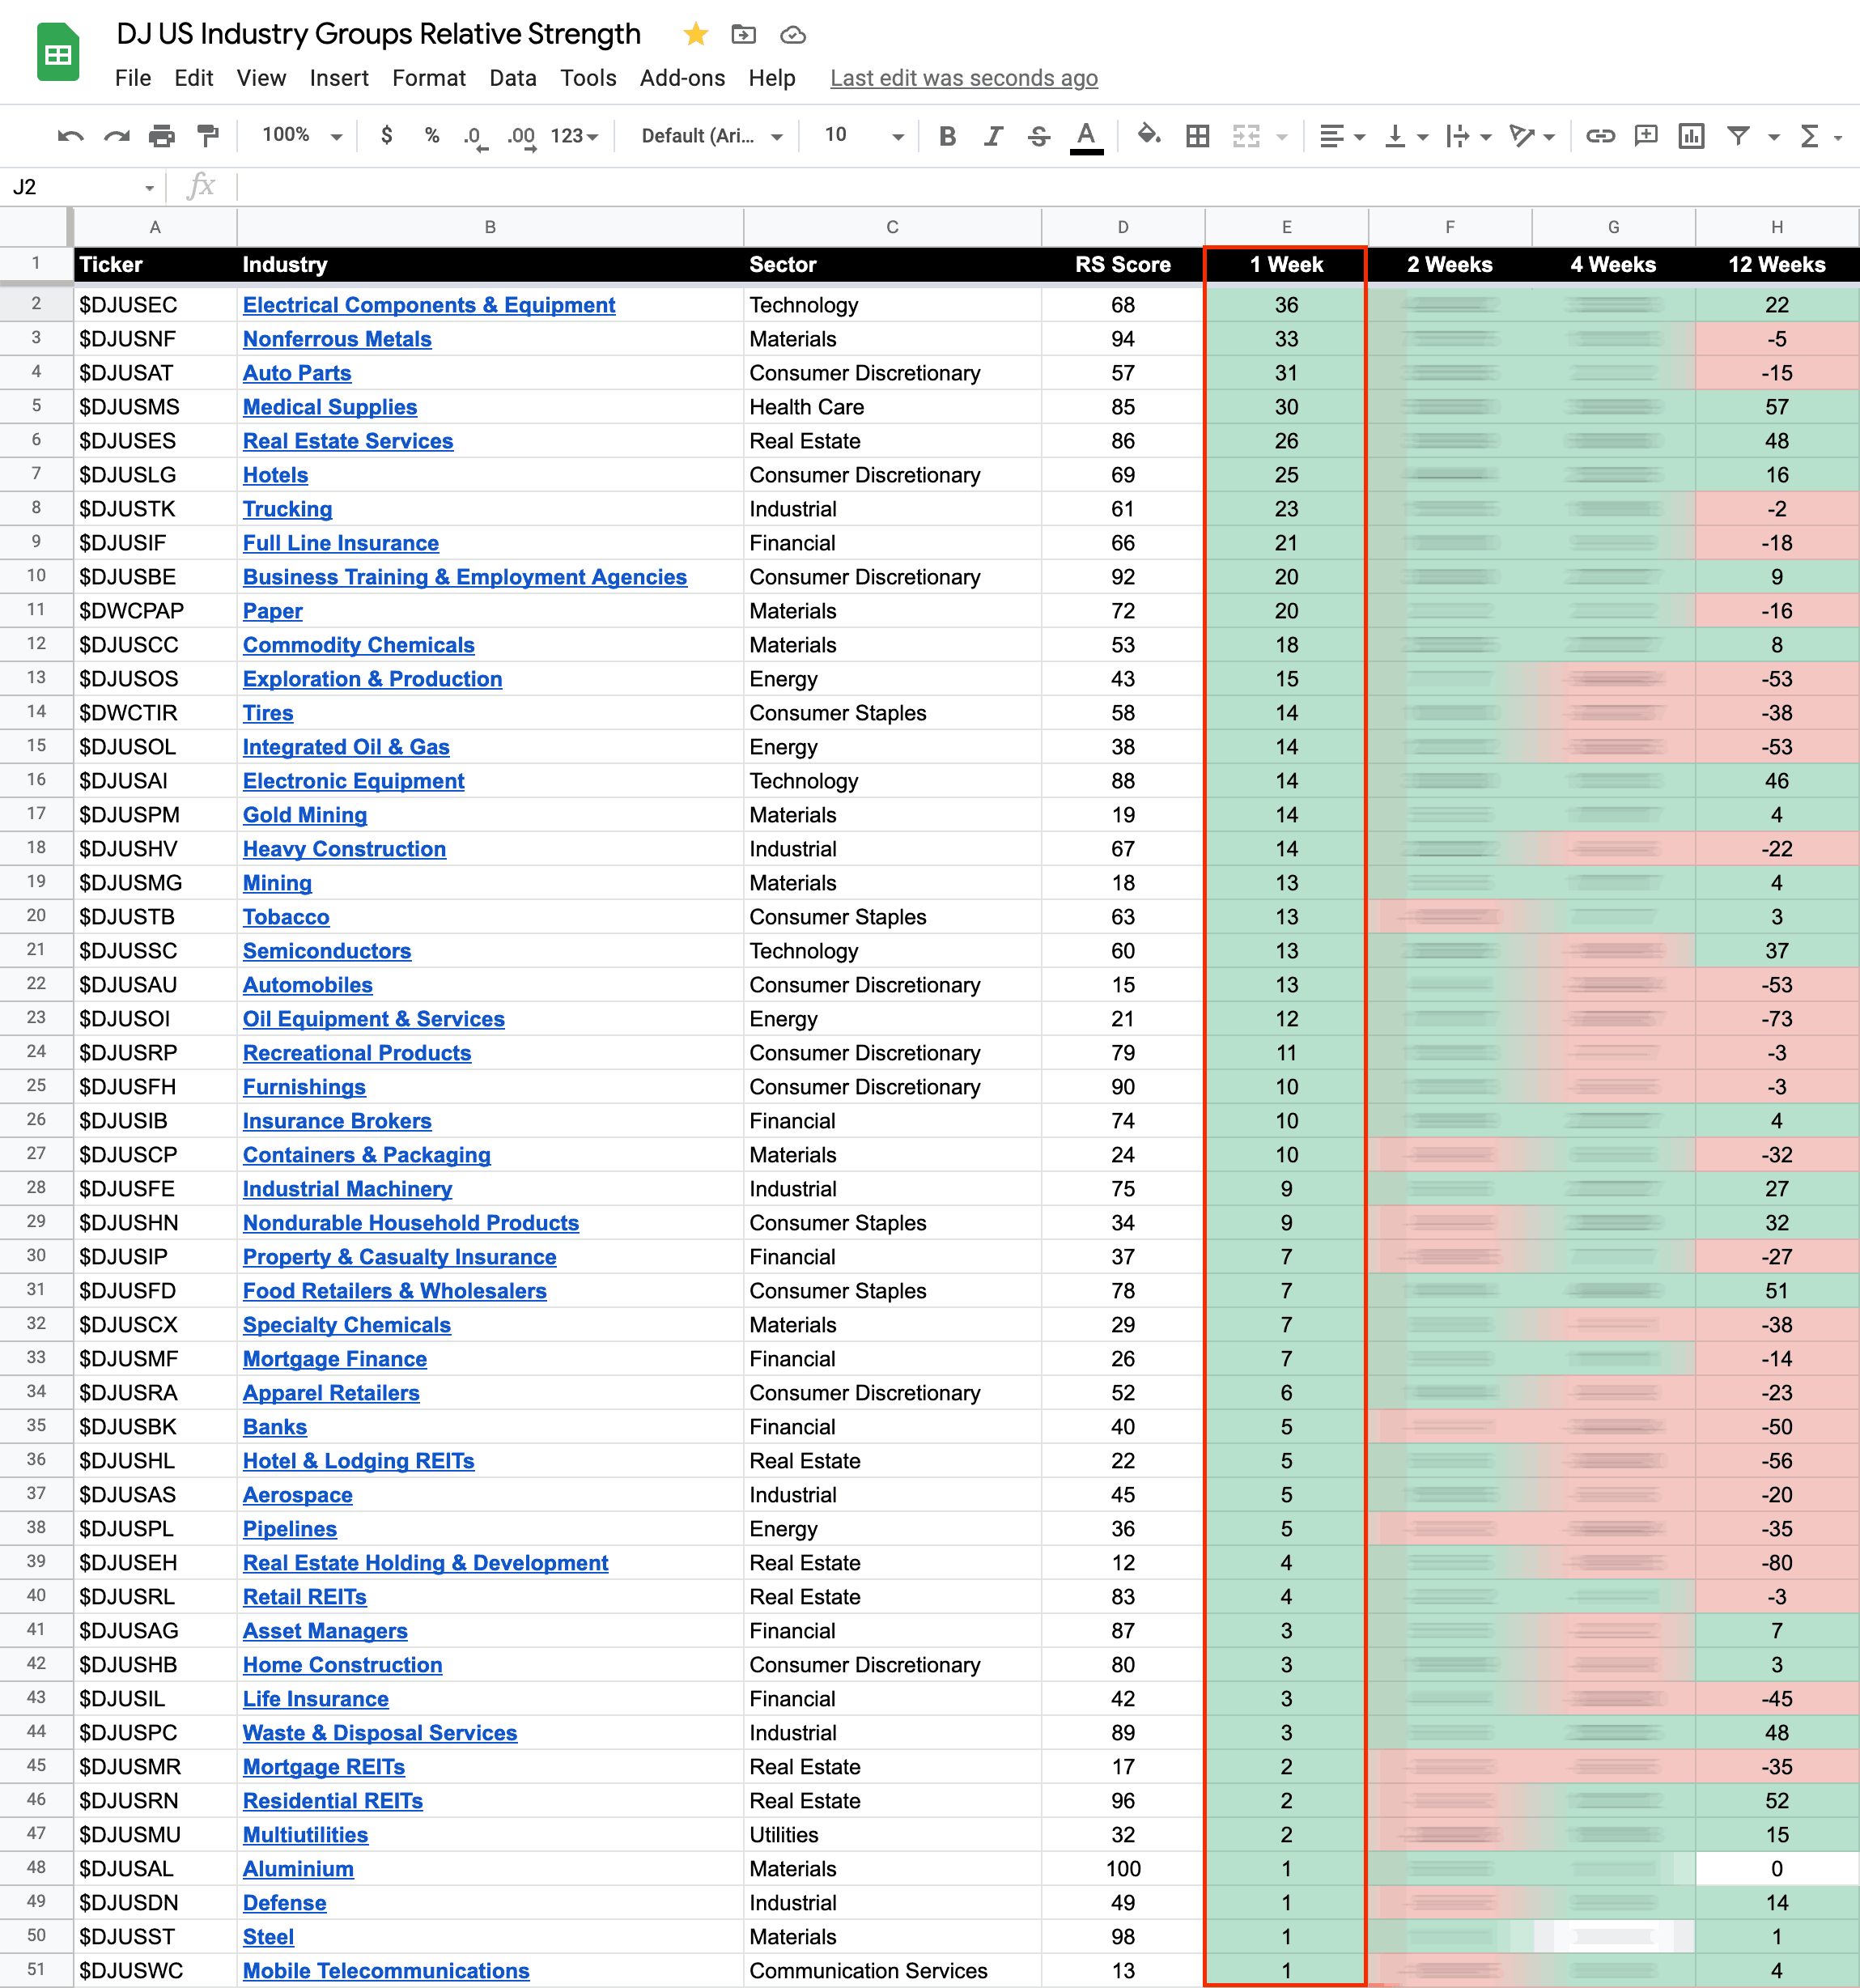Insert chart icon
Image resolution: width=1860 pixels, height=1988 pixels.
click(x=1691, y=136)
